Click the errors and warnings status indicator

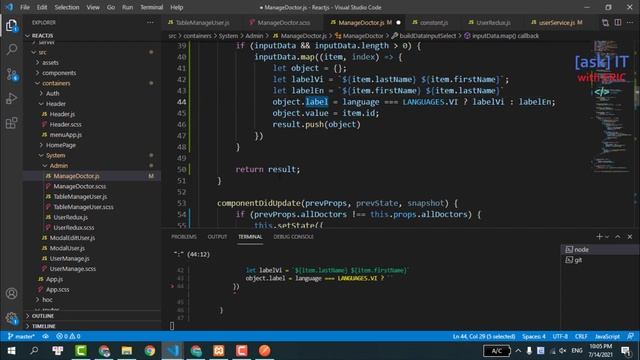[x=68, y=336]
